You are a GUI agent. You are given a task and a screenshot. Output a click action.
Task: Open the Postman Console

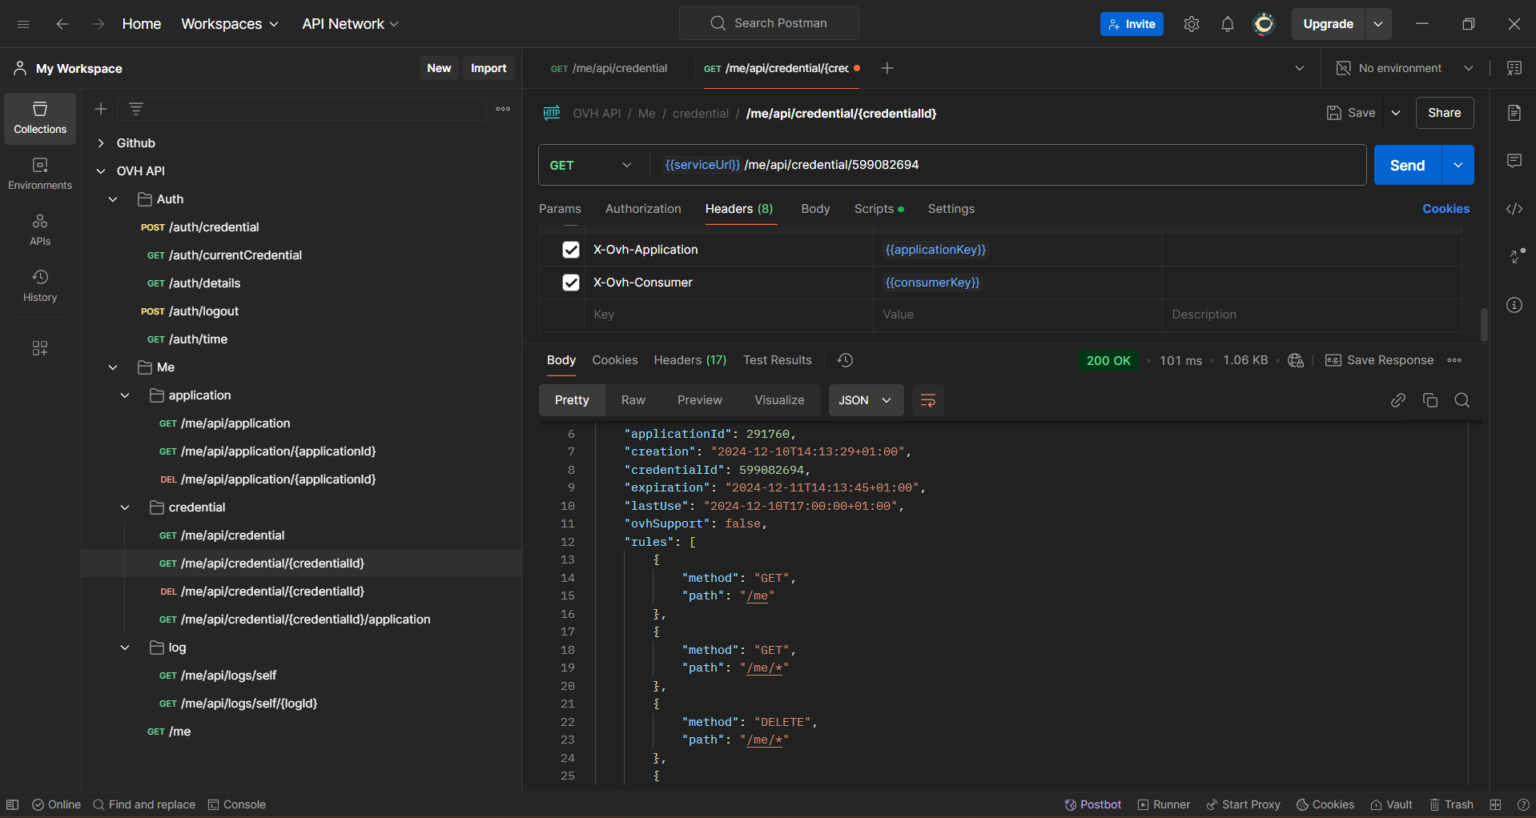pyautogui.click(x=237, y=804)
